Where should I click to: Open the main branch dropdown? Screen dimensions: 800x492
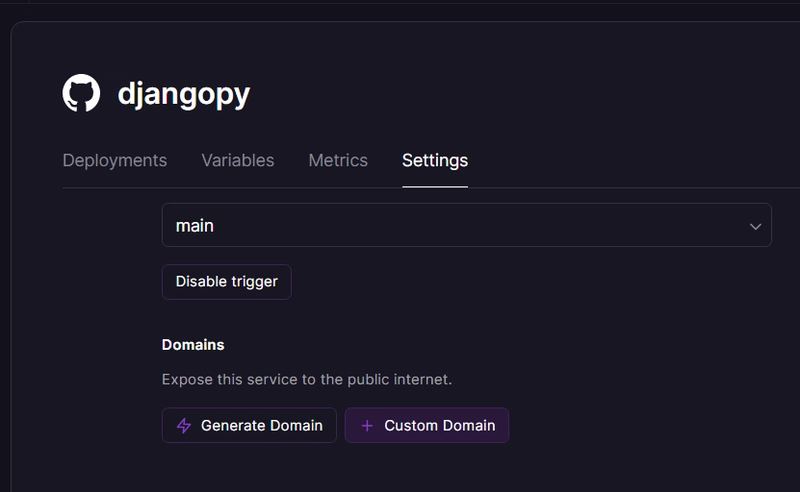466,225
